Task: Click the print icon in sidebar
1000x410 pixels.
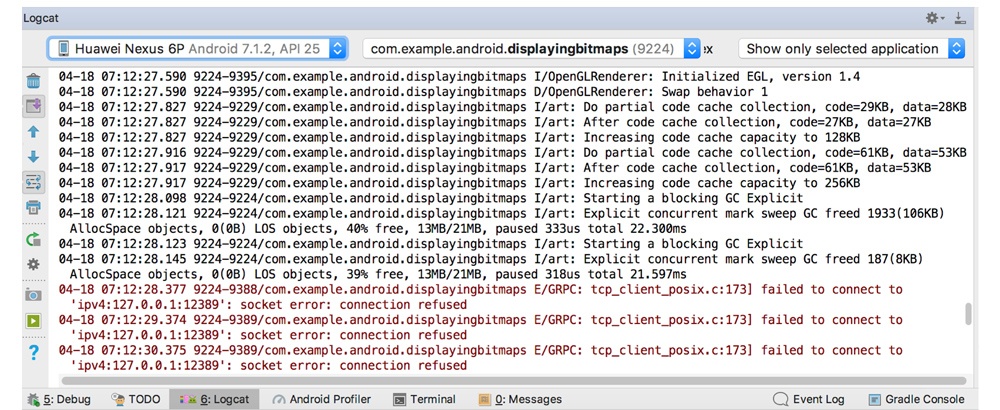Action: click(x=33, y=207)
